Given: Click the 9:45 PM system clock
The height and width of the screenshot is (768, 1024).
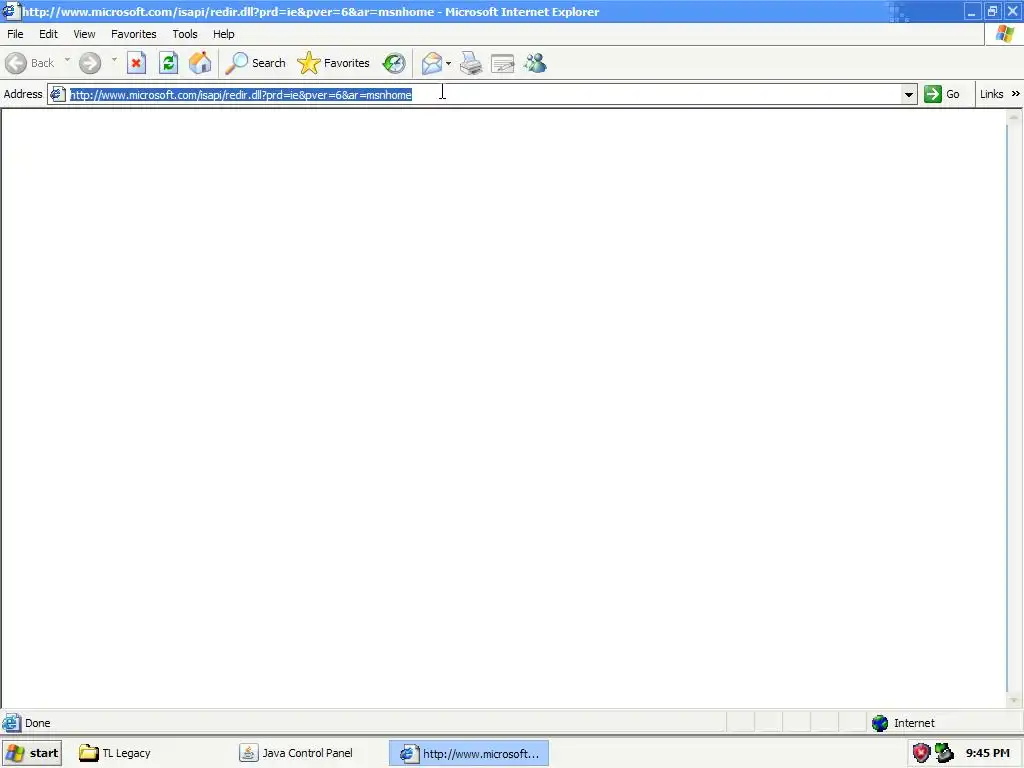Looking at the screenshot, I should click(987, 753).
